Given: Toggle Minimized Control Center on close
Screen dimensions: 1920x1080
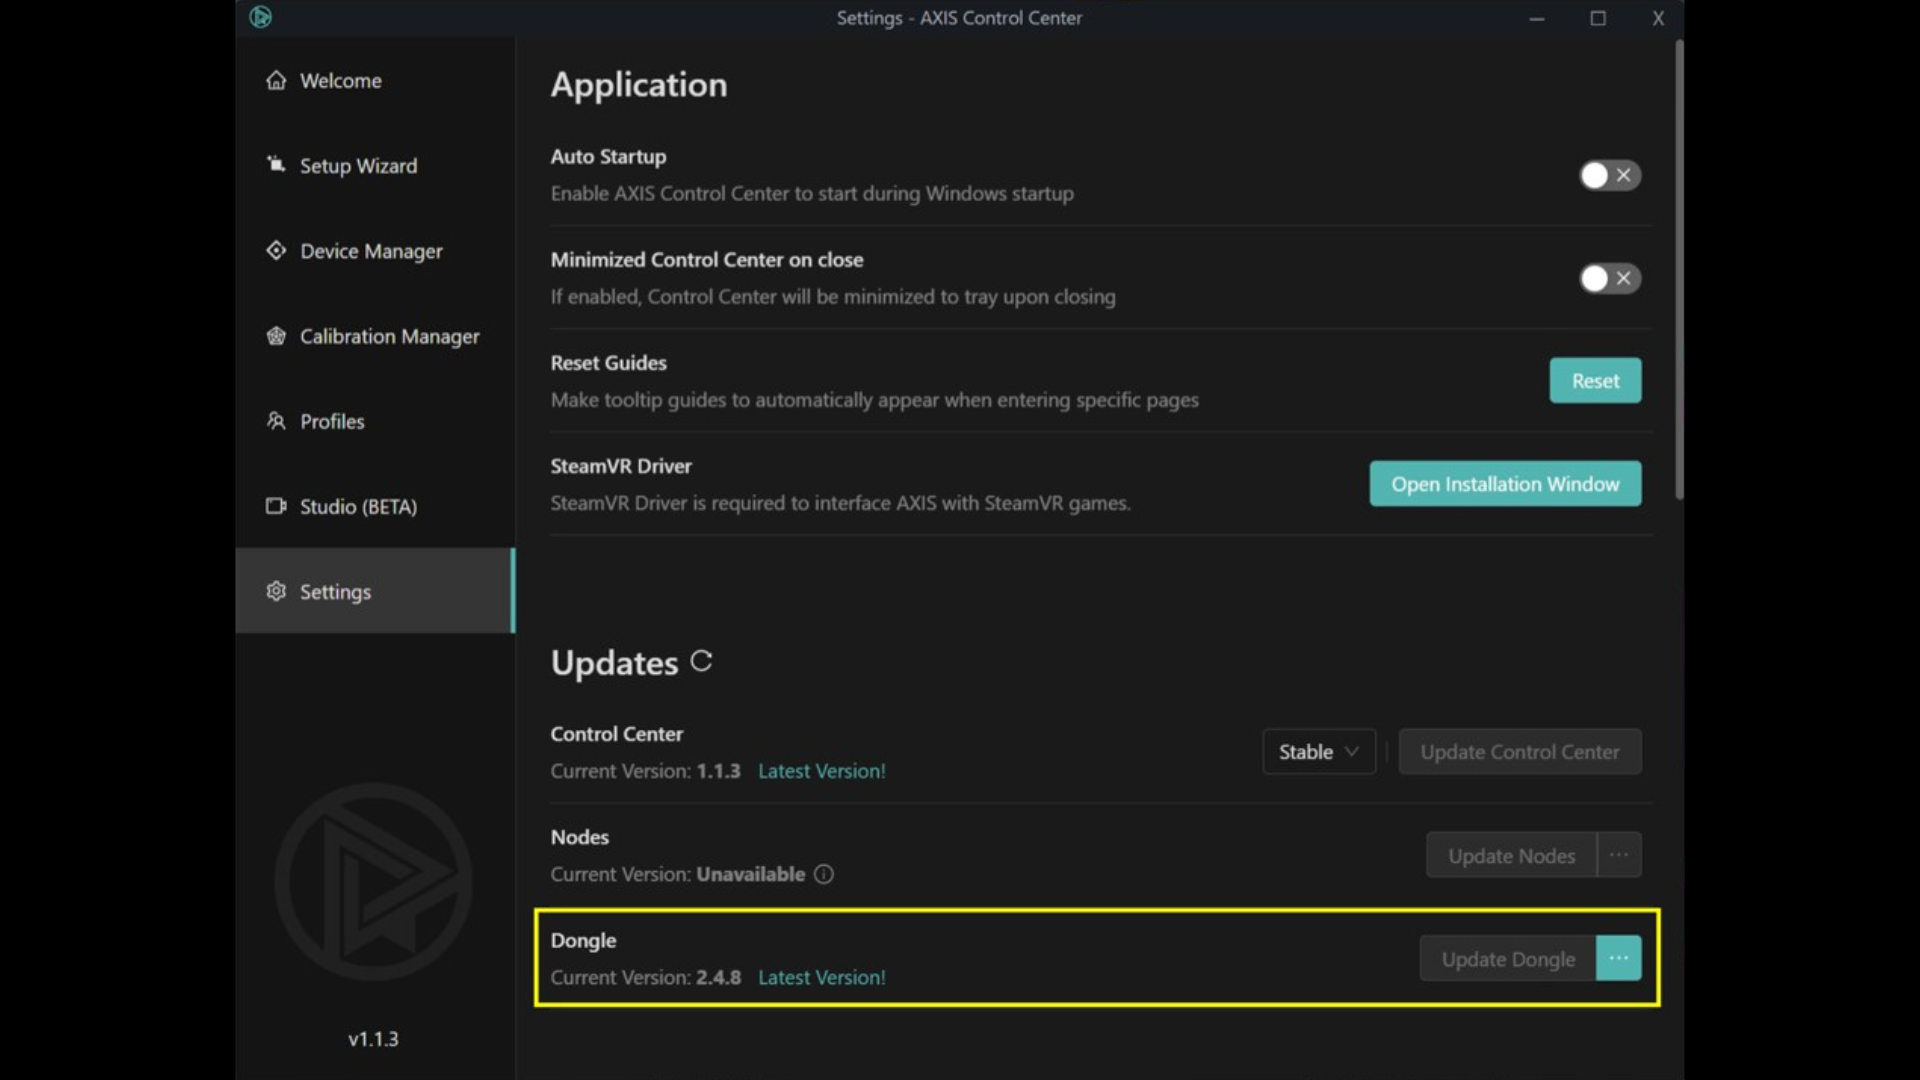Looking at the screenshot, I should pos(1609,278).
